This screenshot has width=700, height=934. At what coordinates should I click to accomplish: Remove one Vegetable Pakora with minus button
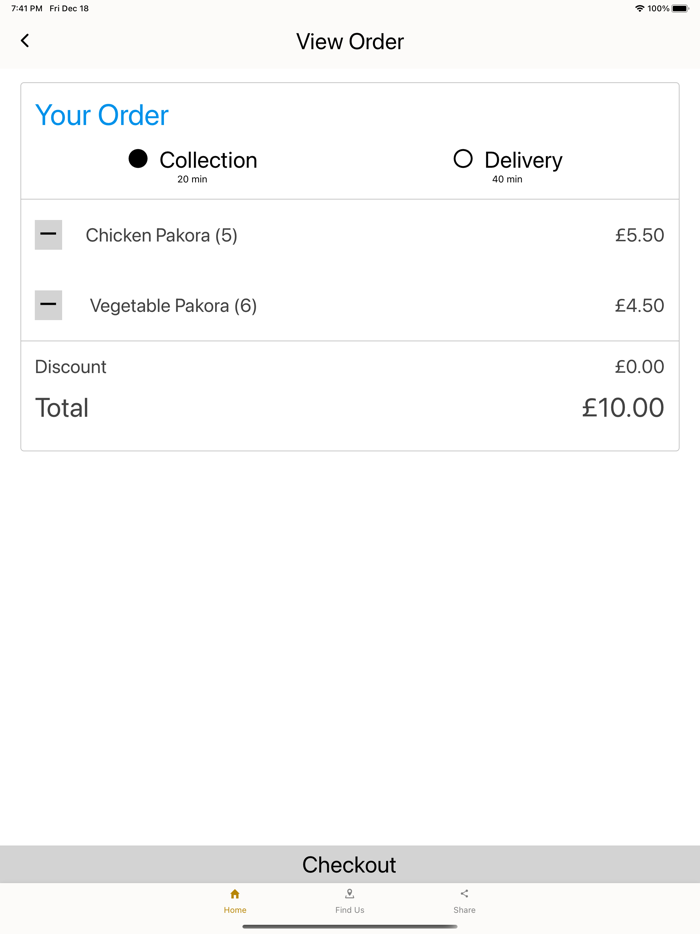48,305
